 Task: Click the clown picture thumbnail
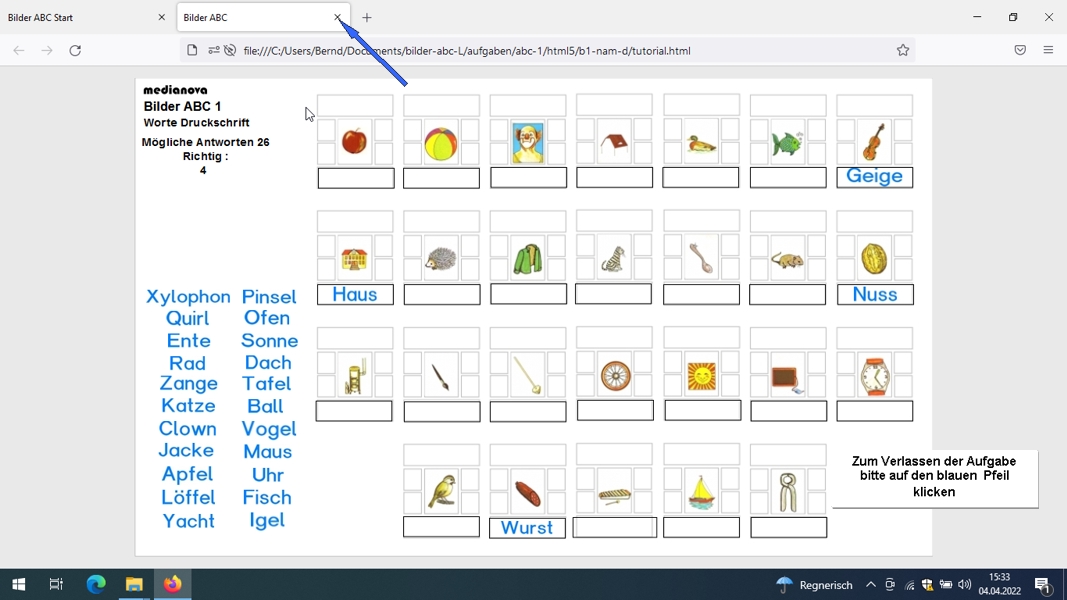coord(528,143)
